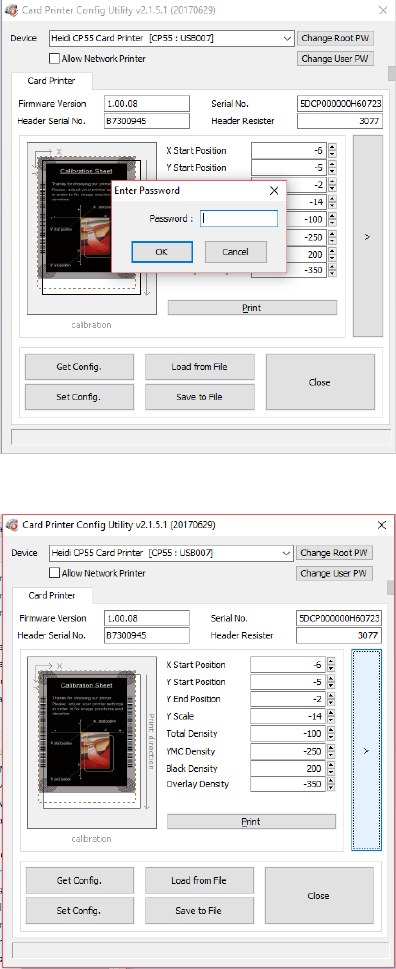Click Change Root PW in window behind password dialog
Screen dimensions: 396x969
click(x=335, y=38)
